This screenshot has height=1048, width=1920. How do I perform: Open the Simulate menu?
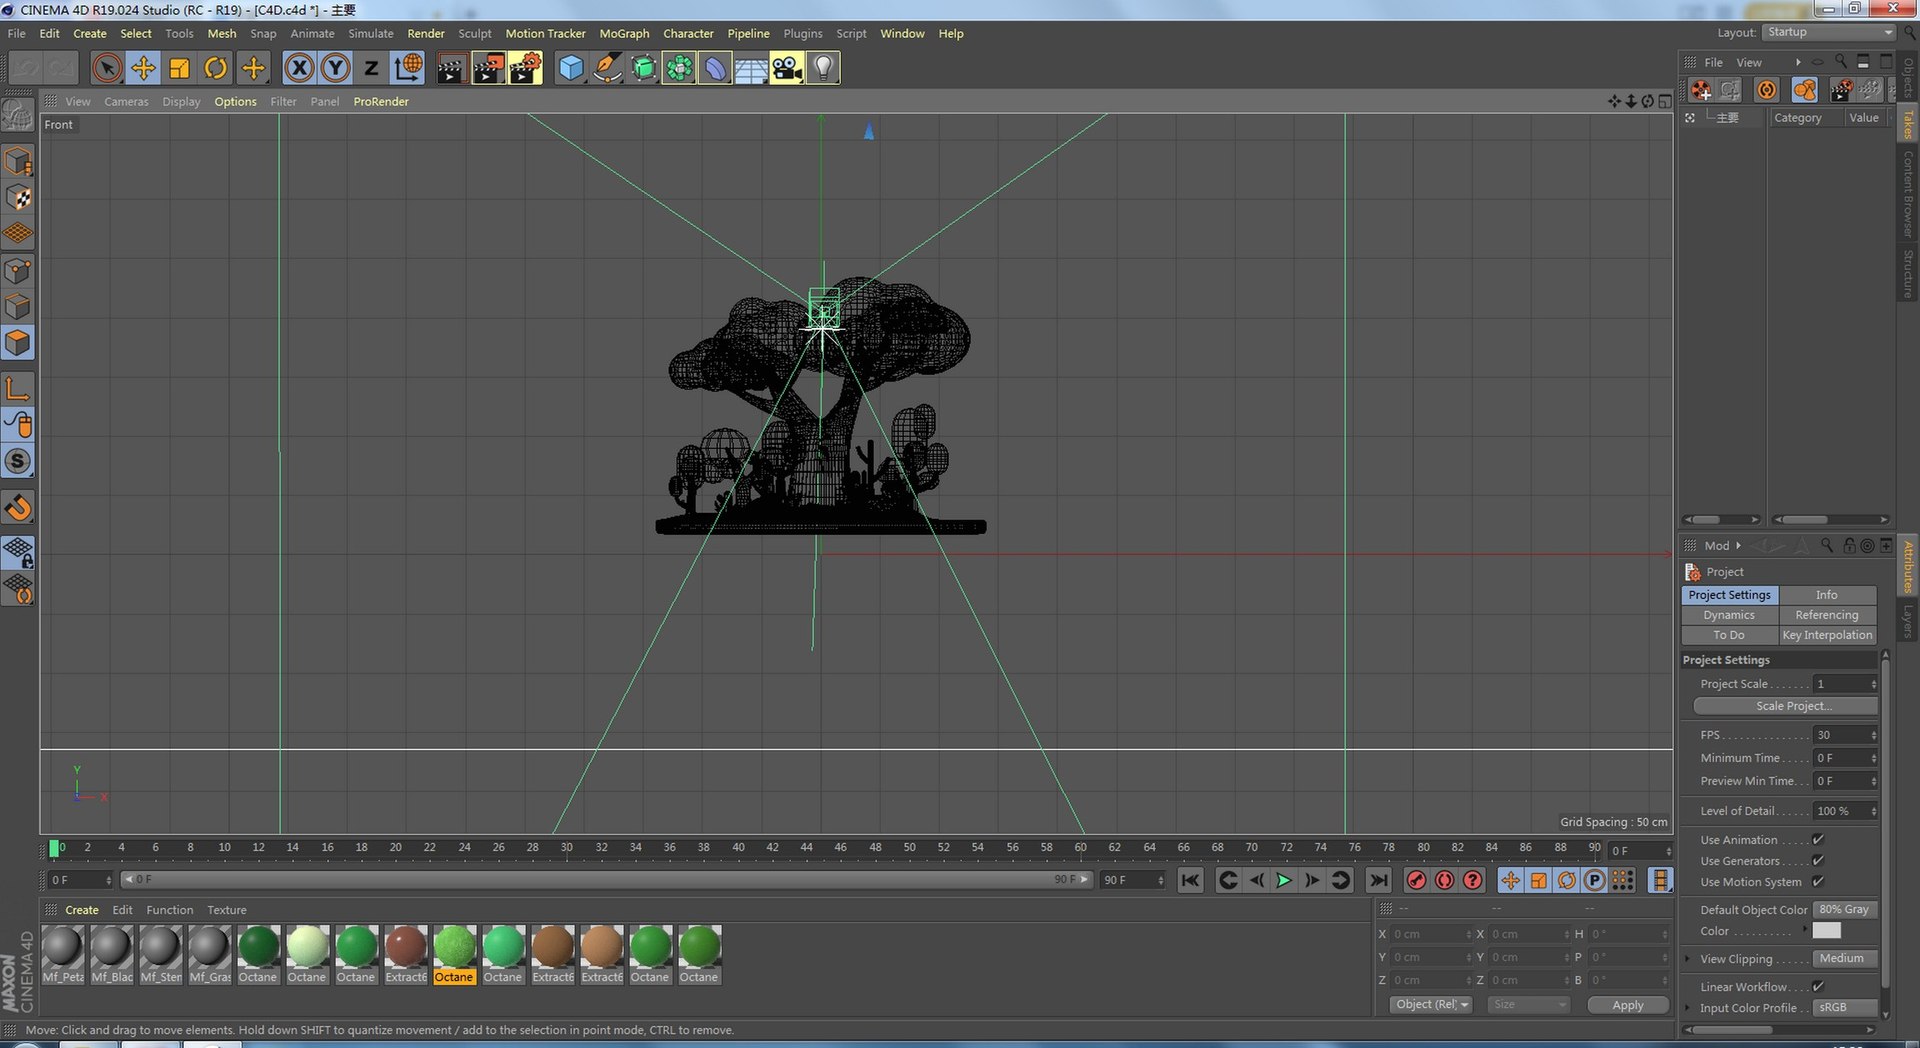tap(371, 33)
